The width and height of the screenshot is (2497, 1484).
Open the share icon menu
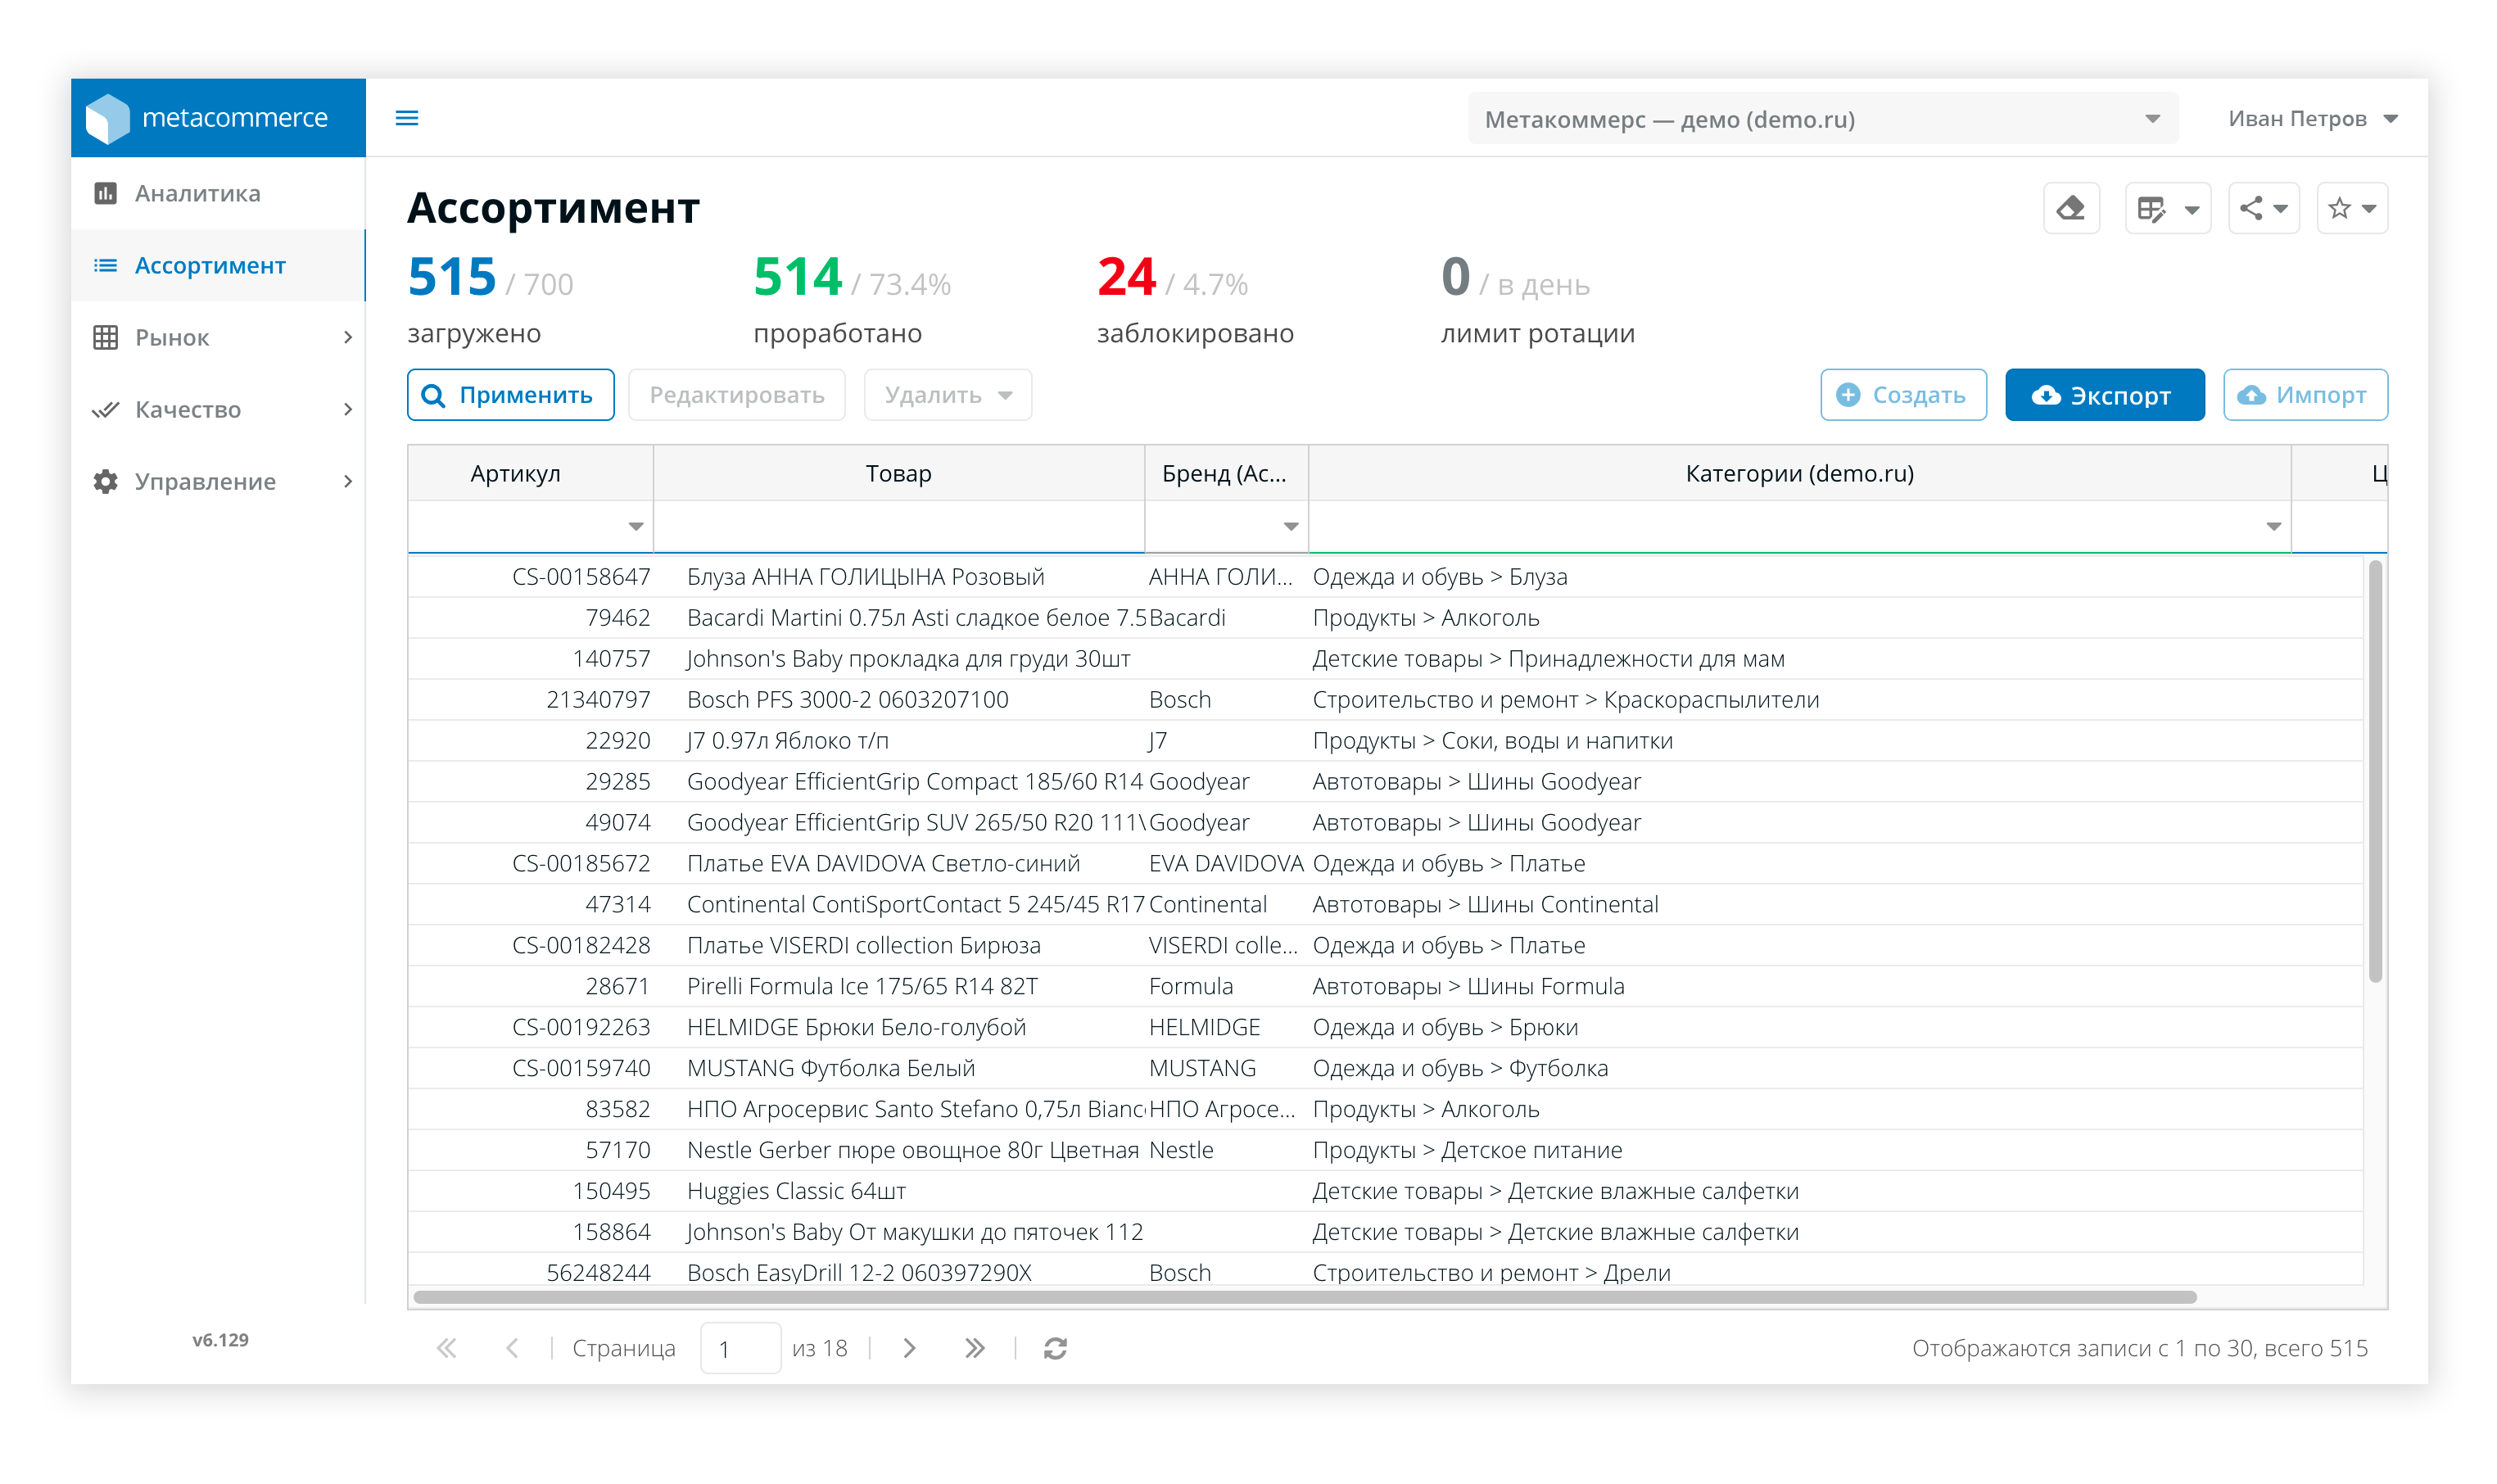pos(2263,208)
